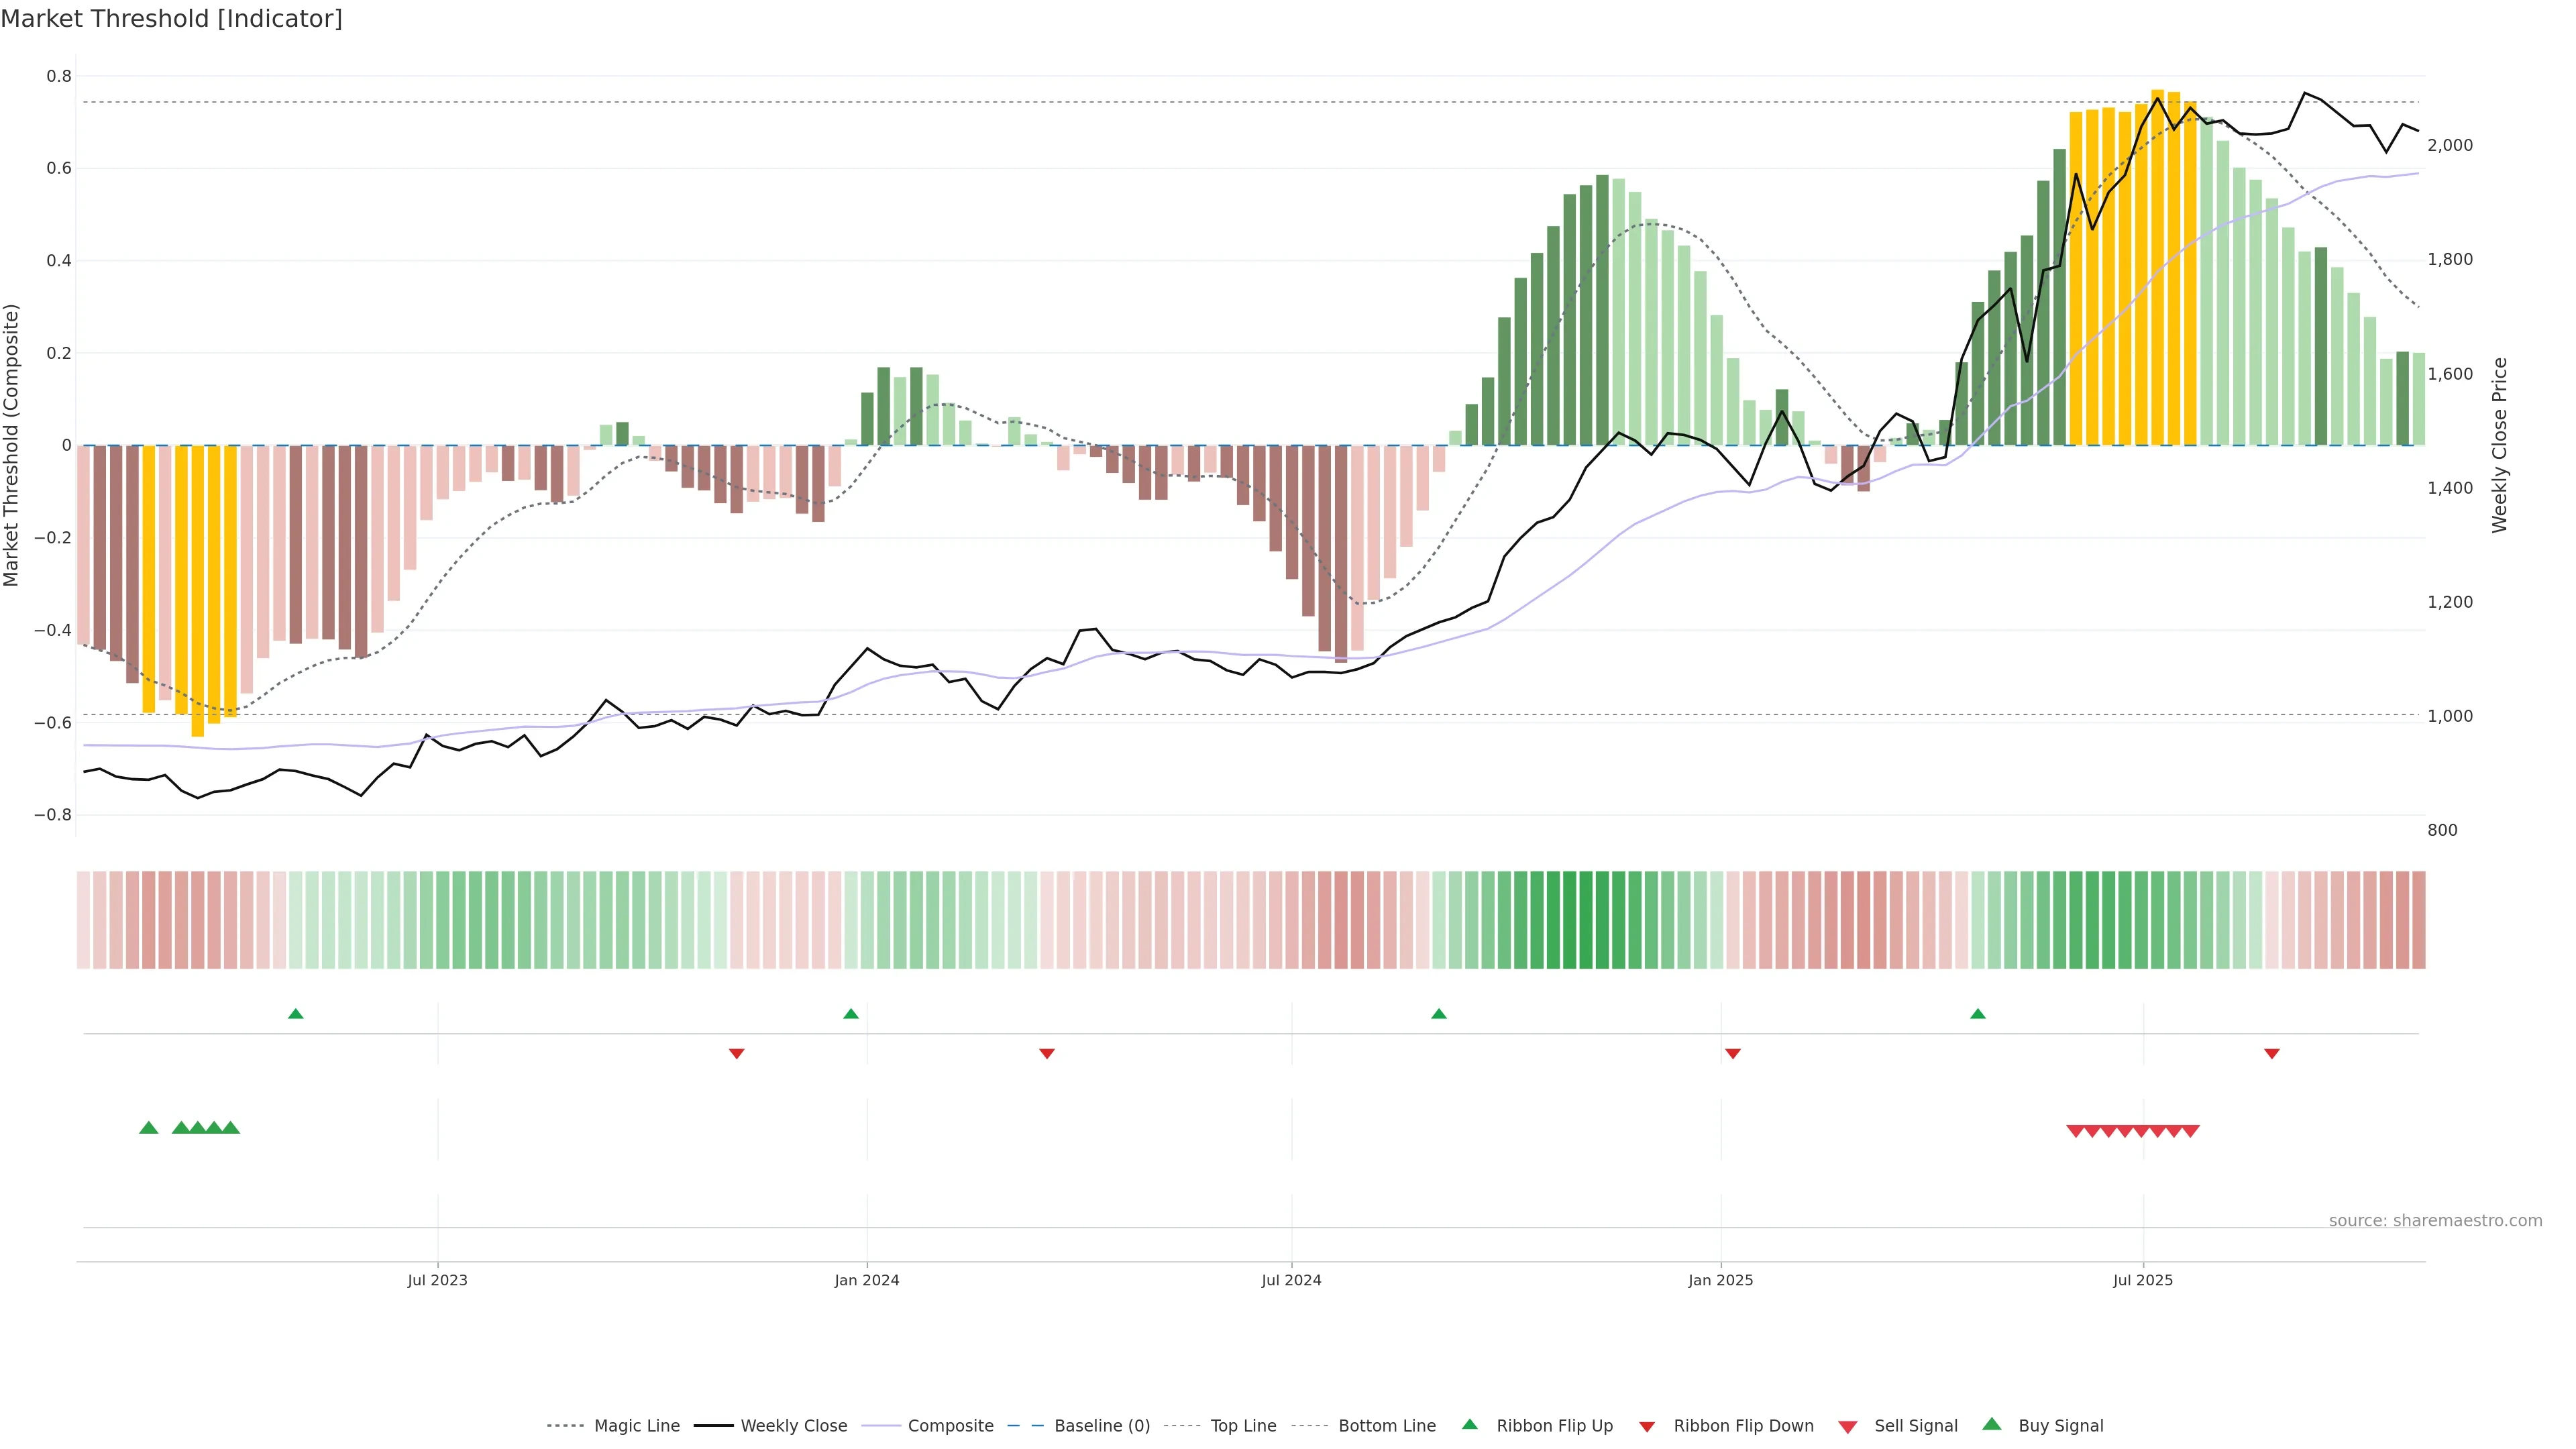Click the Ribbon Flip Down legend triangle icon
Image resolution: width=2576 pixels, height=1449 pixels.
pos(1647,1427)
